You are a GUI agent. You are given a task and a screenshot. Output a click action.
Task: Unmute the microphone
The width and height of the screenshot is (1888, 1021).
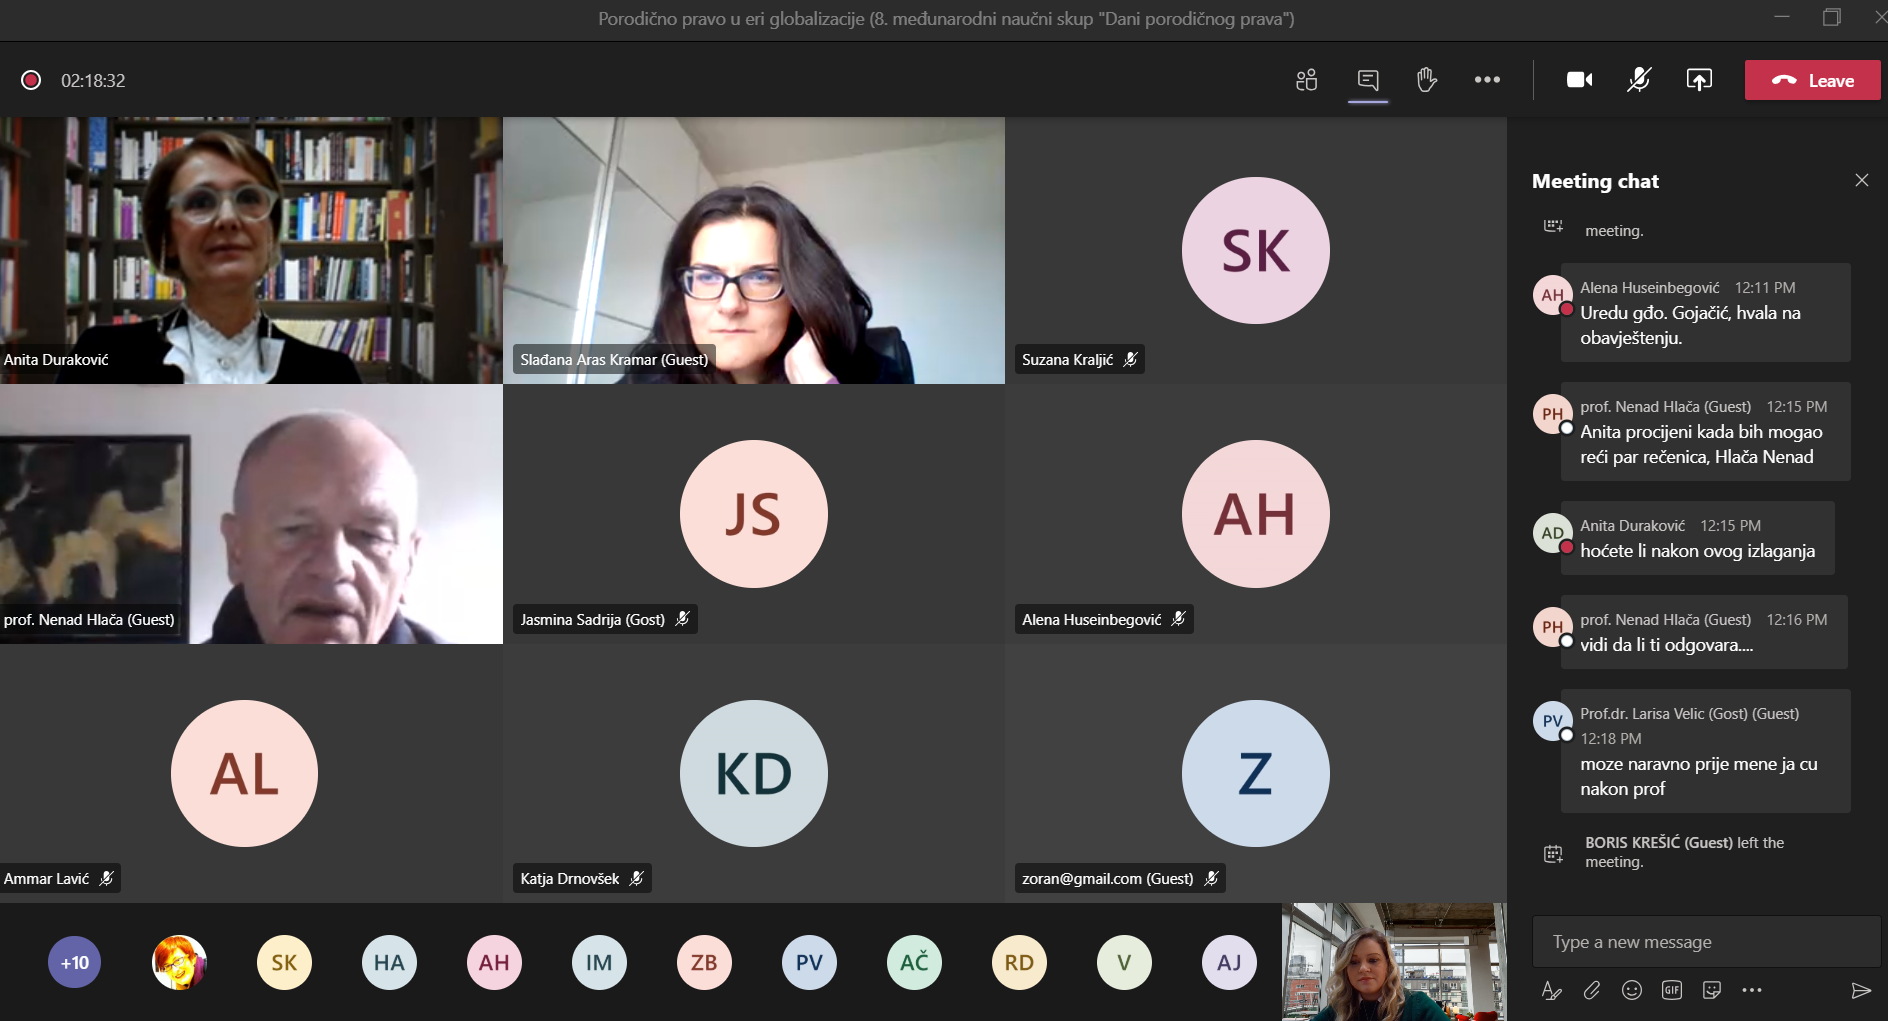click(1639, 80)
